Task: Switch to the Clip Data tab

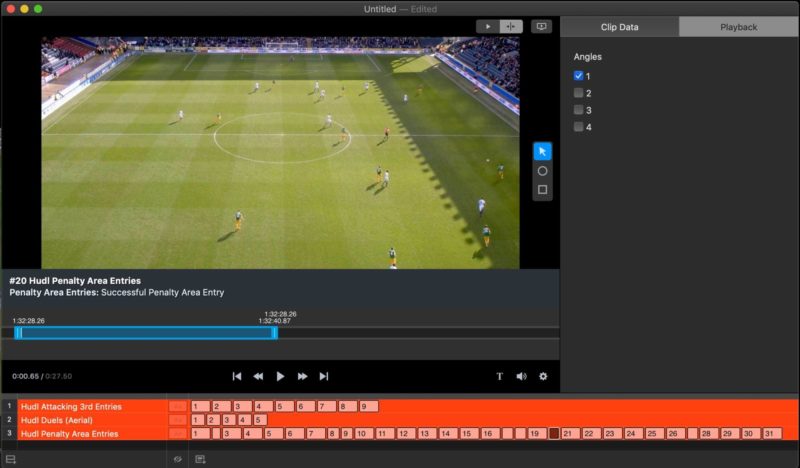Action: [x=619, y=27]
